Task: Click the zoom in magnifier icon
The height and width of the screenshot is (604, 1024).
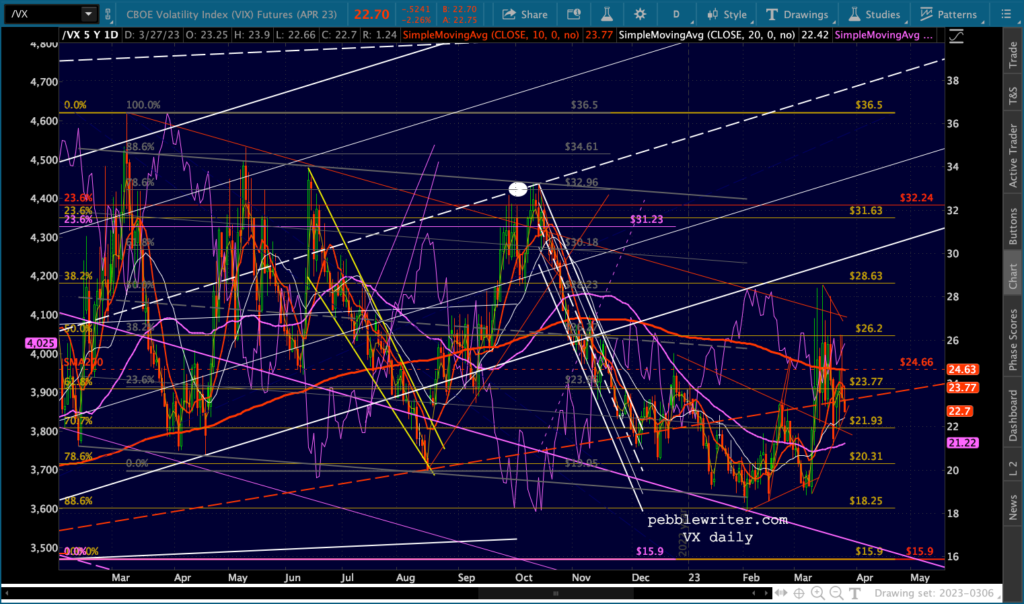Action: pyautogui.click(x=818, y=593)
